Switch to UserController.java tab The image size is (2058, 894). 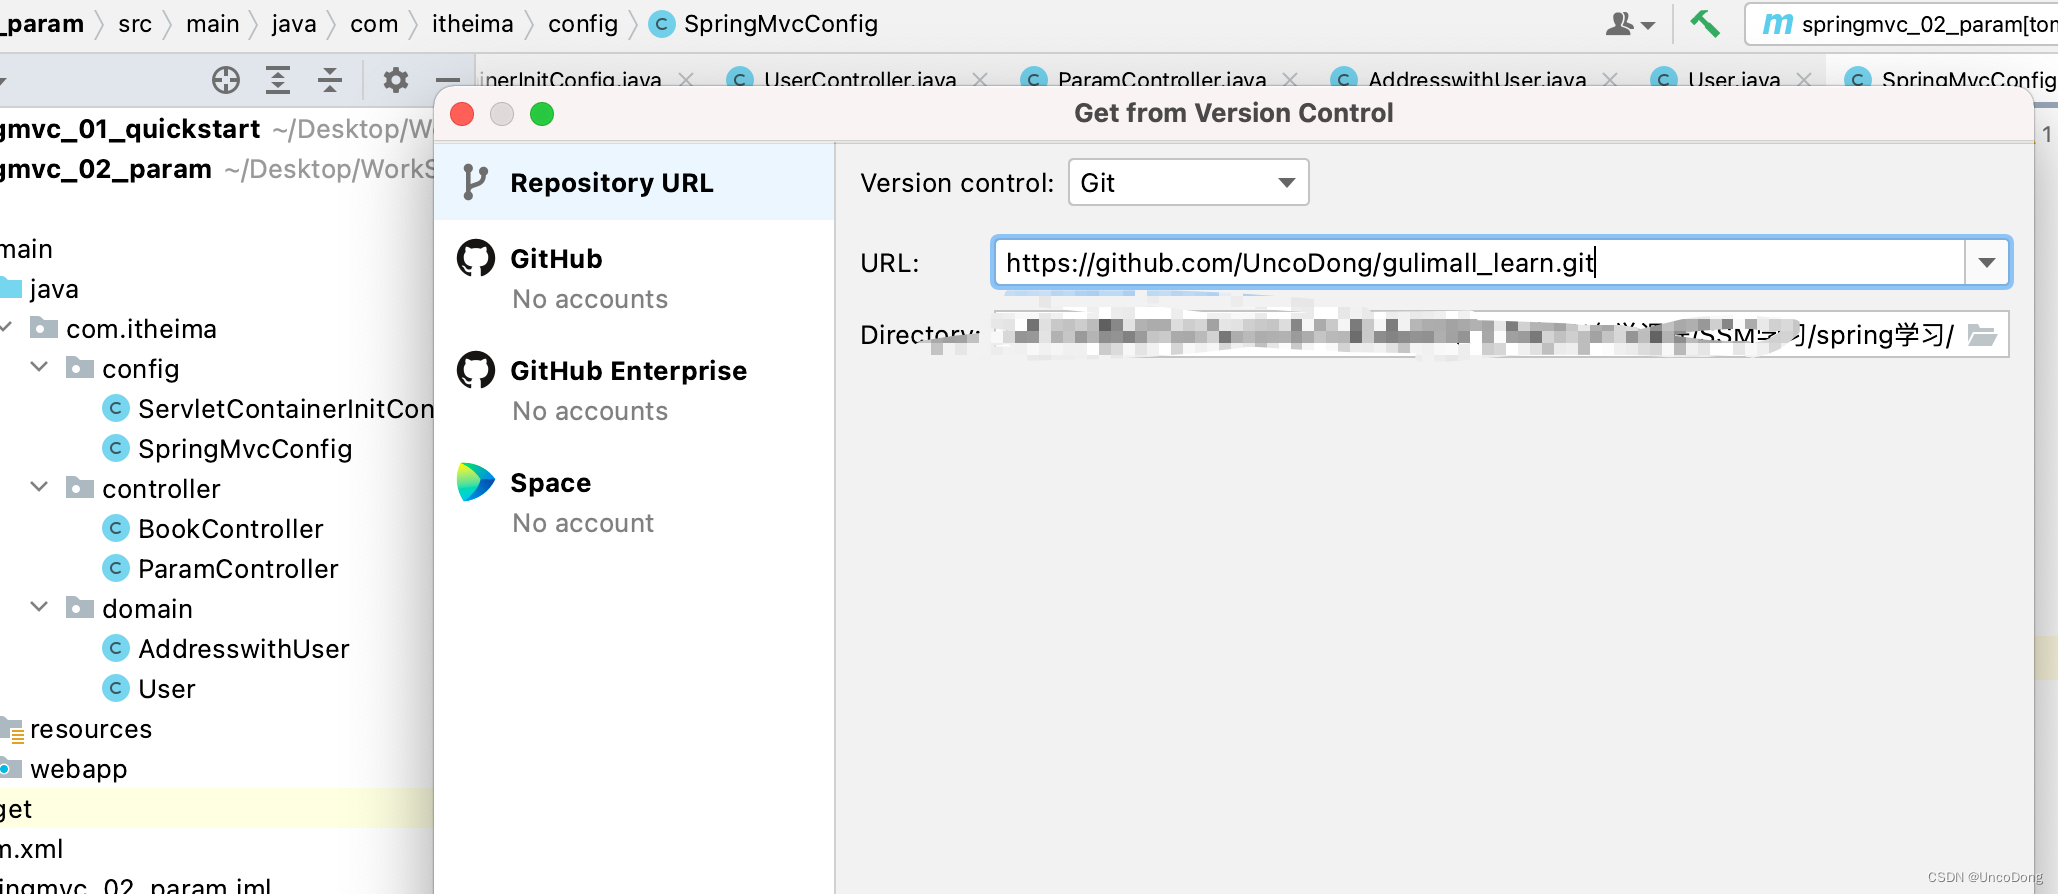click(x=860, y=80)
